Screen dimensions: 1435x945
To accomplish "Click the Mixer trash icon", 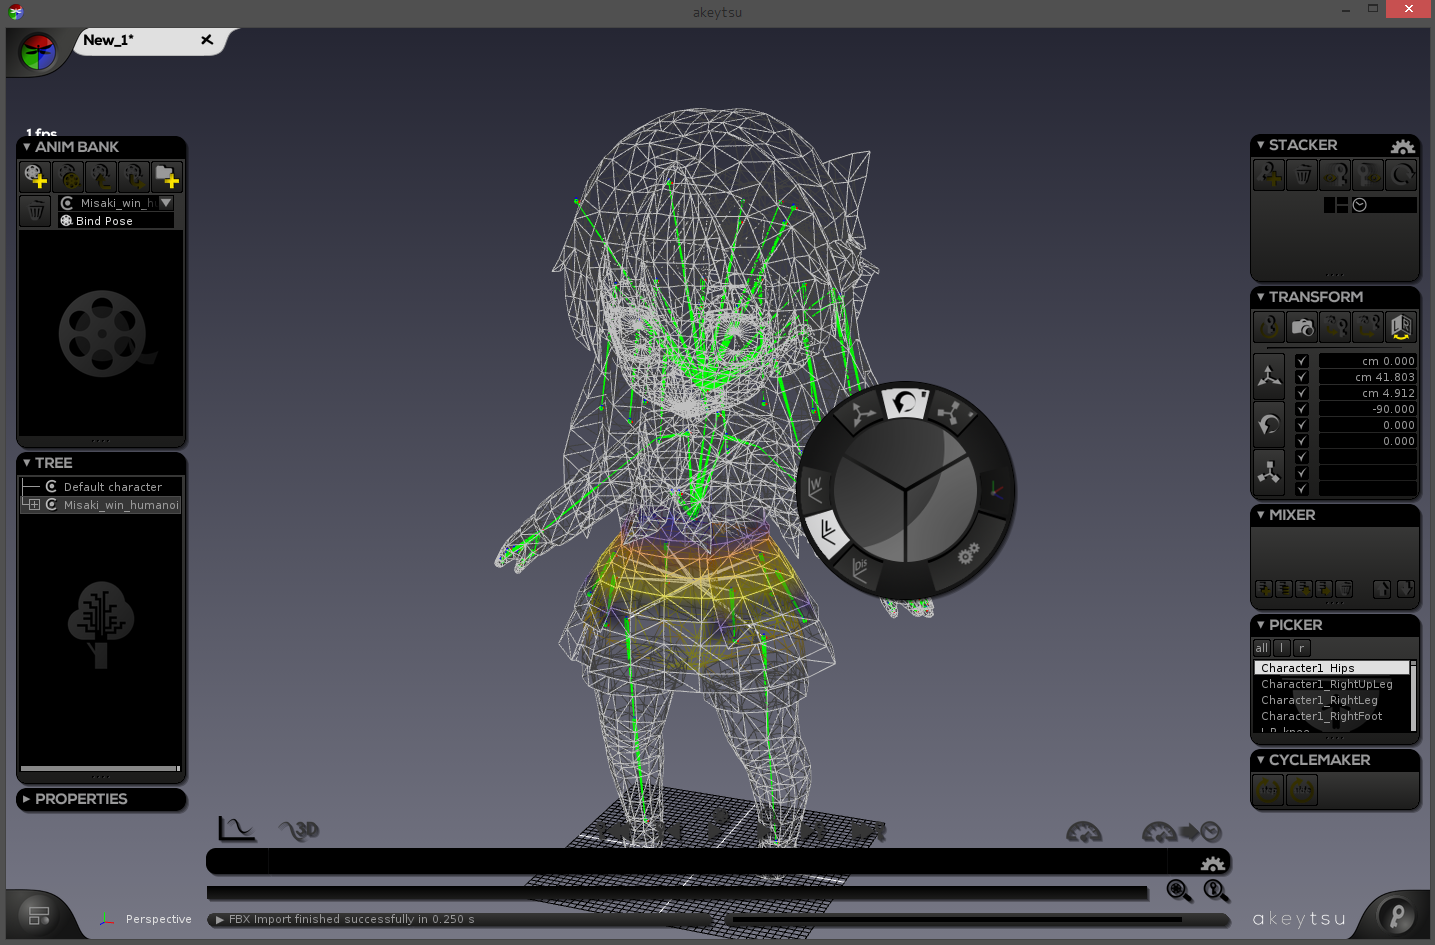I will point(1344,589).
